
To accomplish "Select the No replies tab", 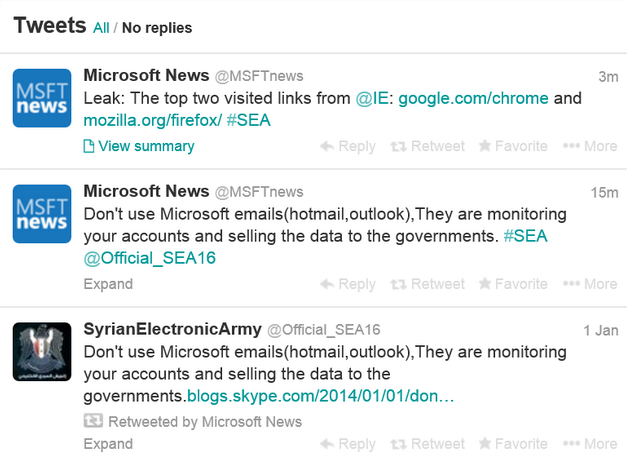I will pyautogui.click(x=157, y=28).
